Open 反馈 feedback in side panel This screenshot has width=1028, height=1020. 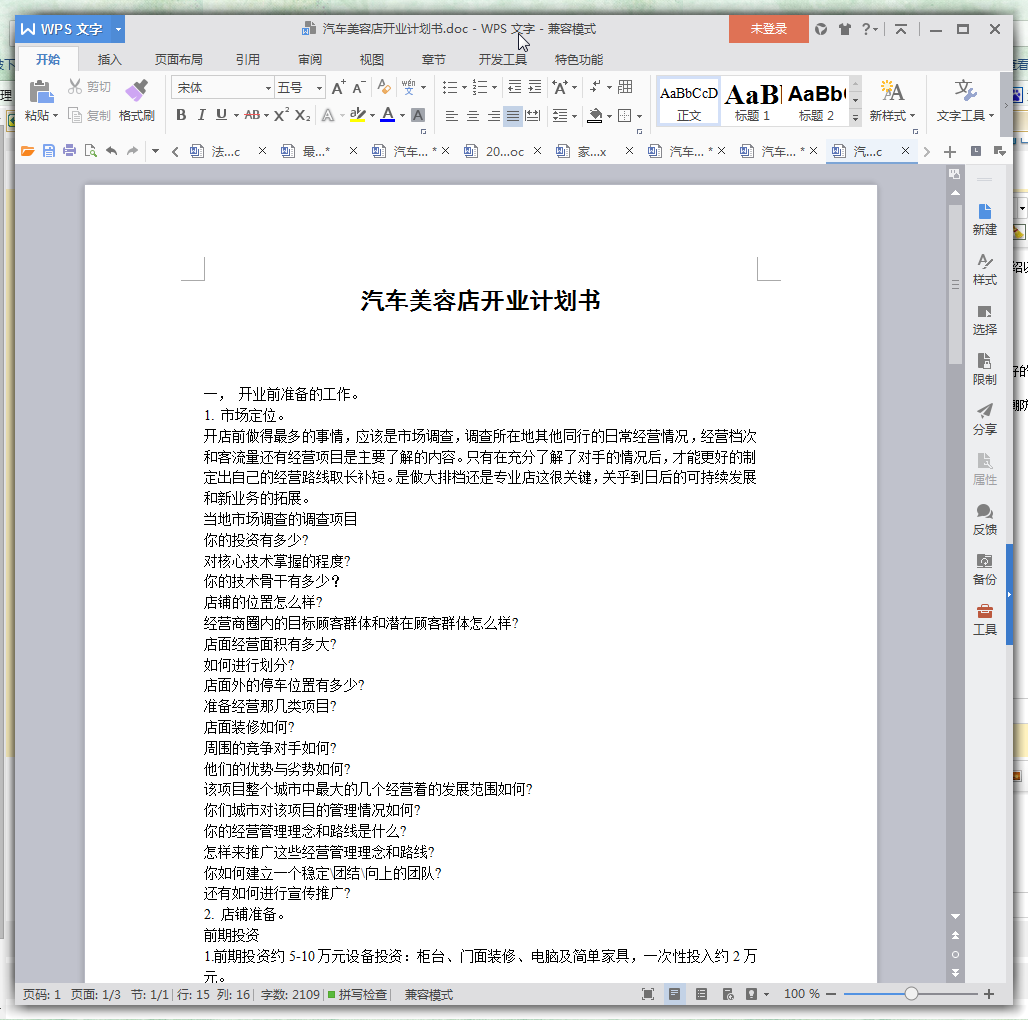click(x=984, y=520)
